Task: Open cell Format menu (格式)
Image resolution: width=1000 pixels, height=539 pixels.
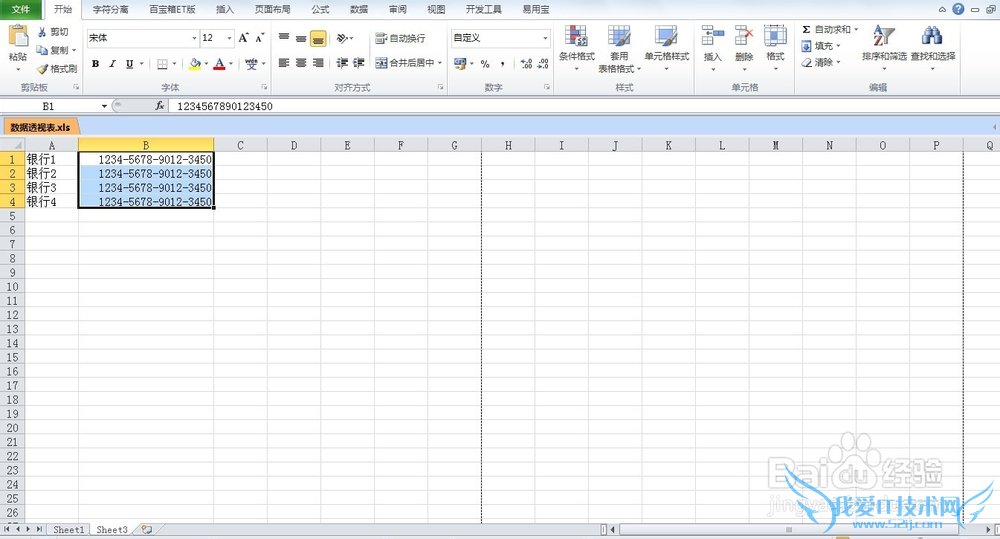Action: (x=775, y=48)
